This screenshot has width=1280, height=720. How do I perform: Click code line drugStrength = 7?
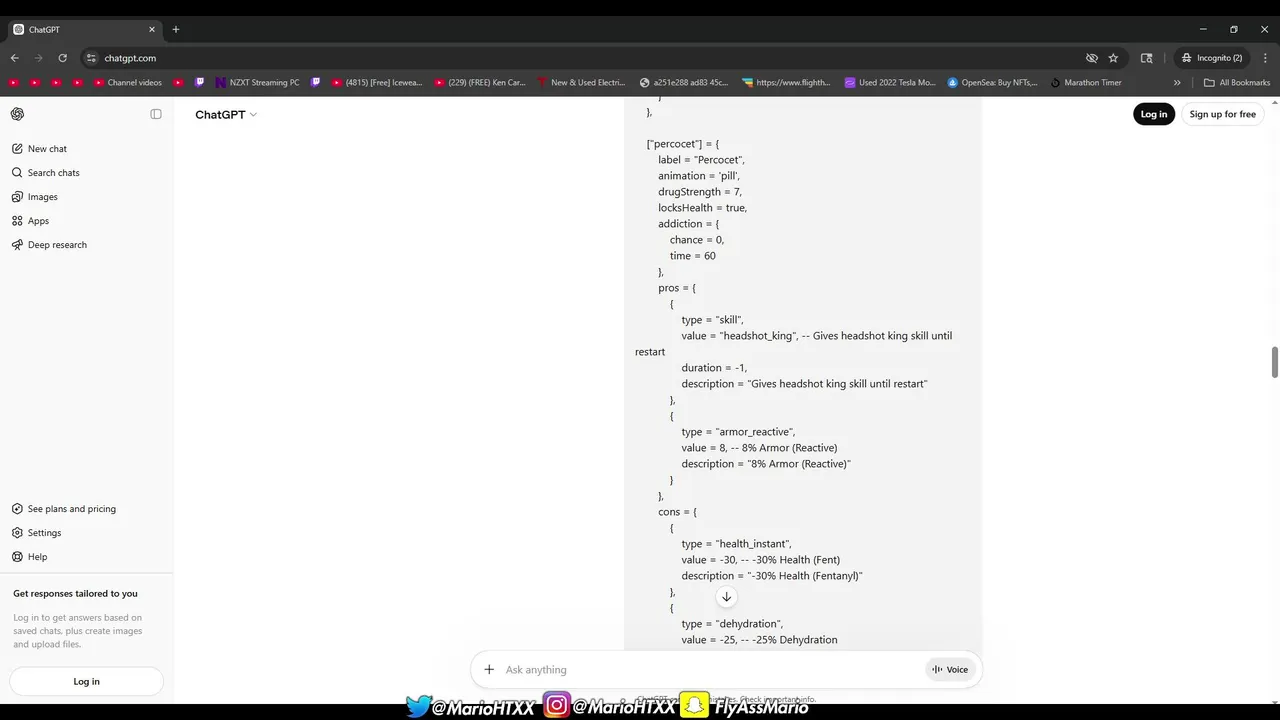click(x=700, y=192)
